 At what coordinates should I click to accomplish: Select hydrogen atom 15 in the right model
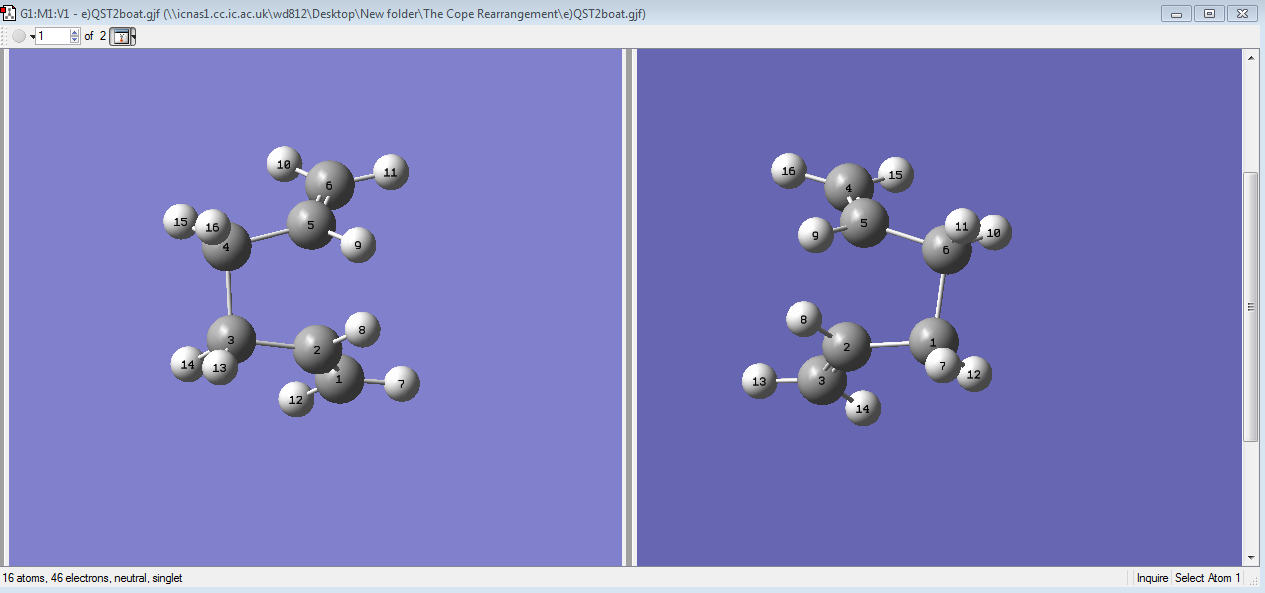(896, 175)
